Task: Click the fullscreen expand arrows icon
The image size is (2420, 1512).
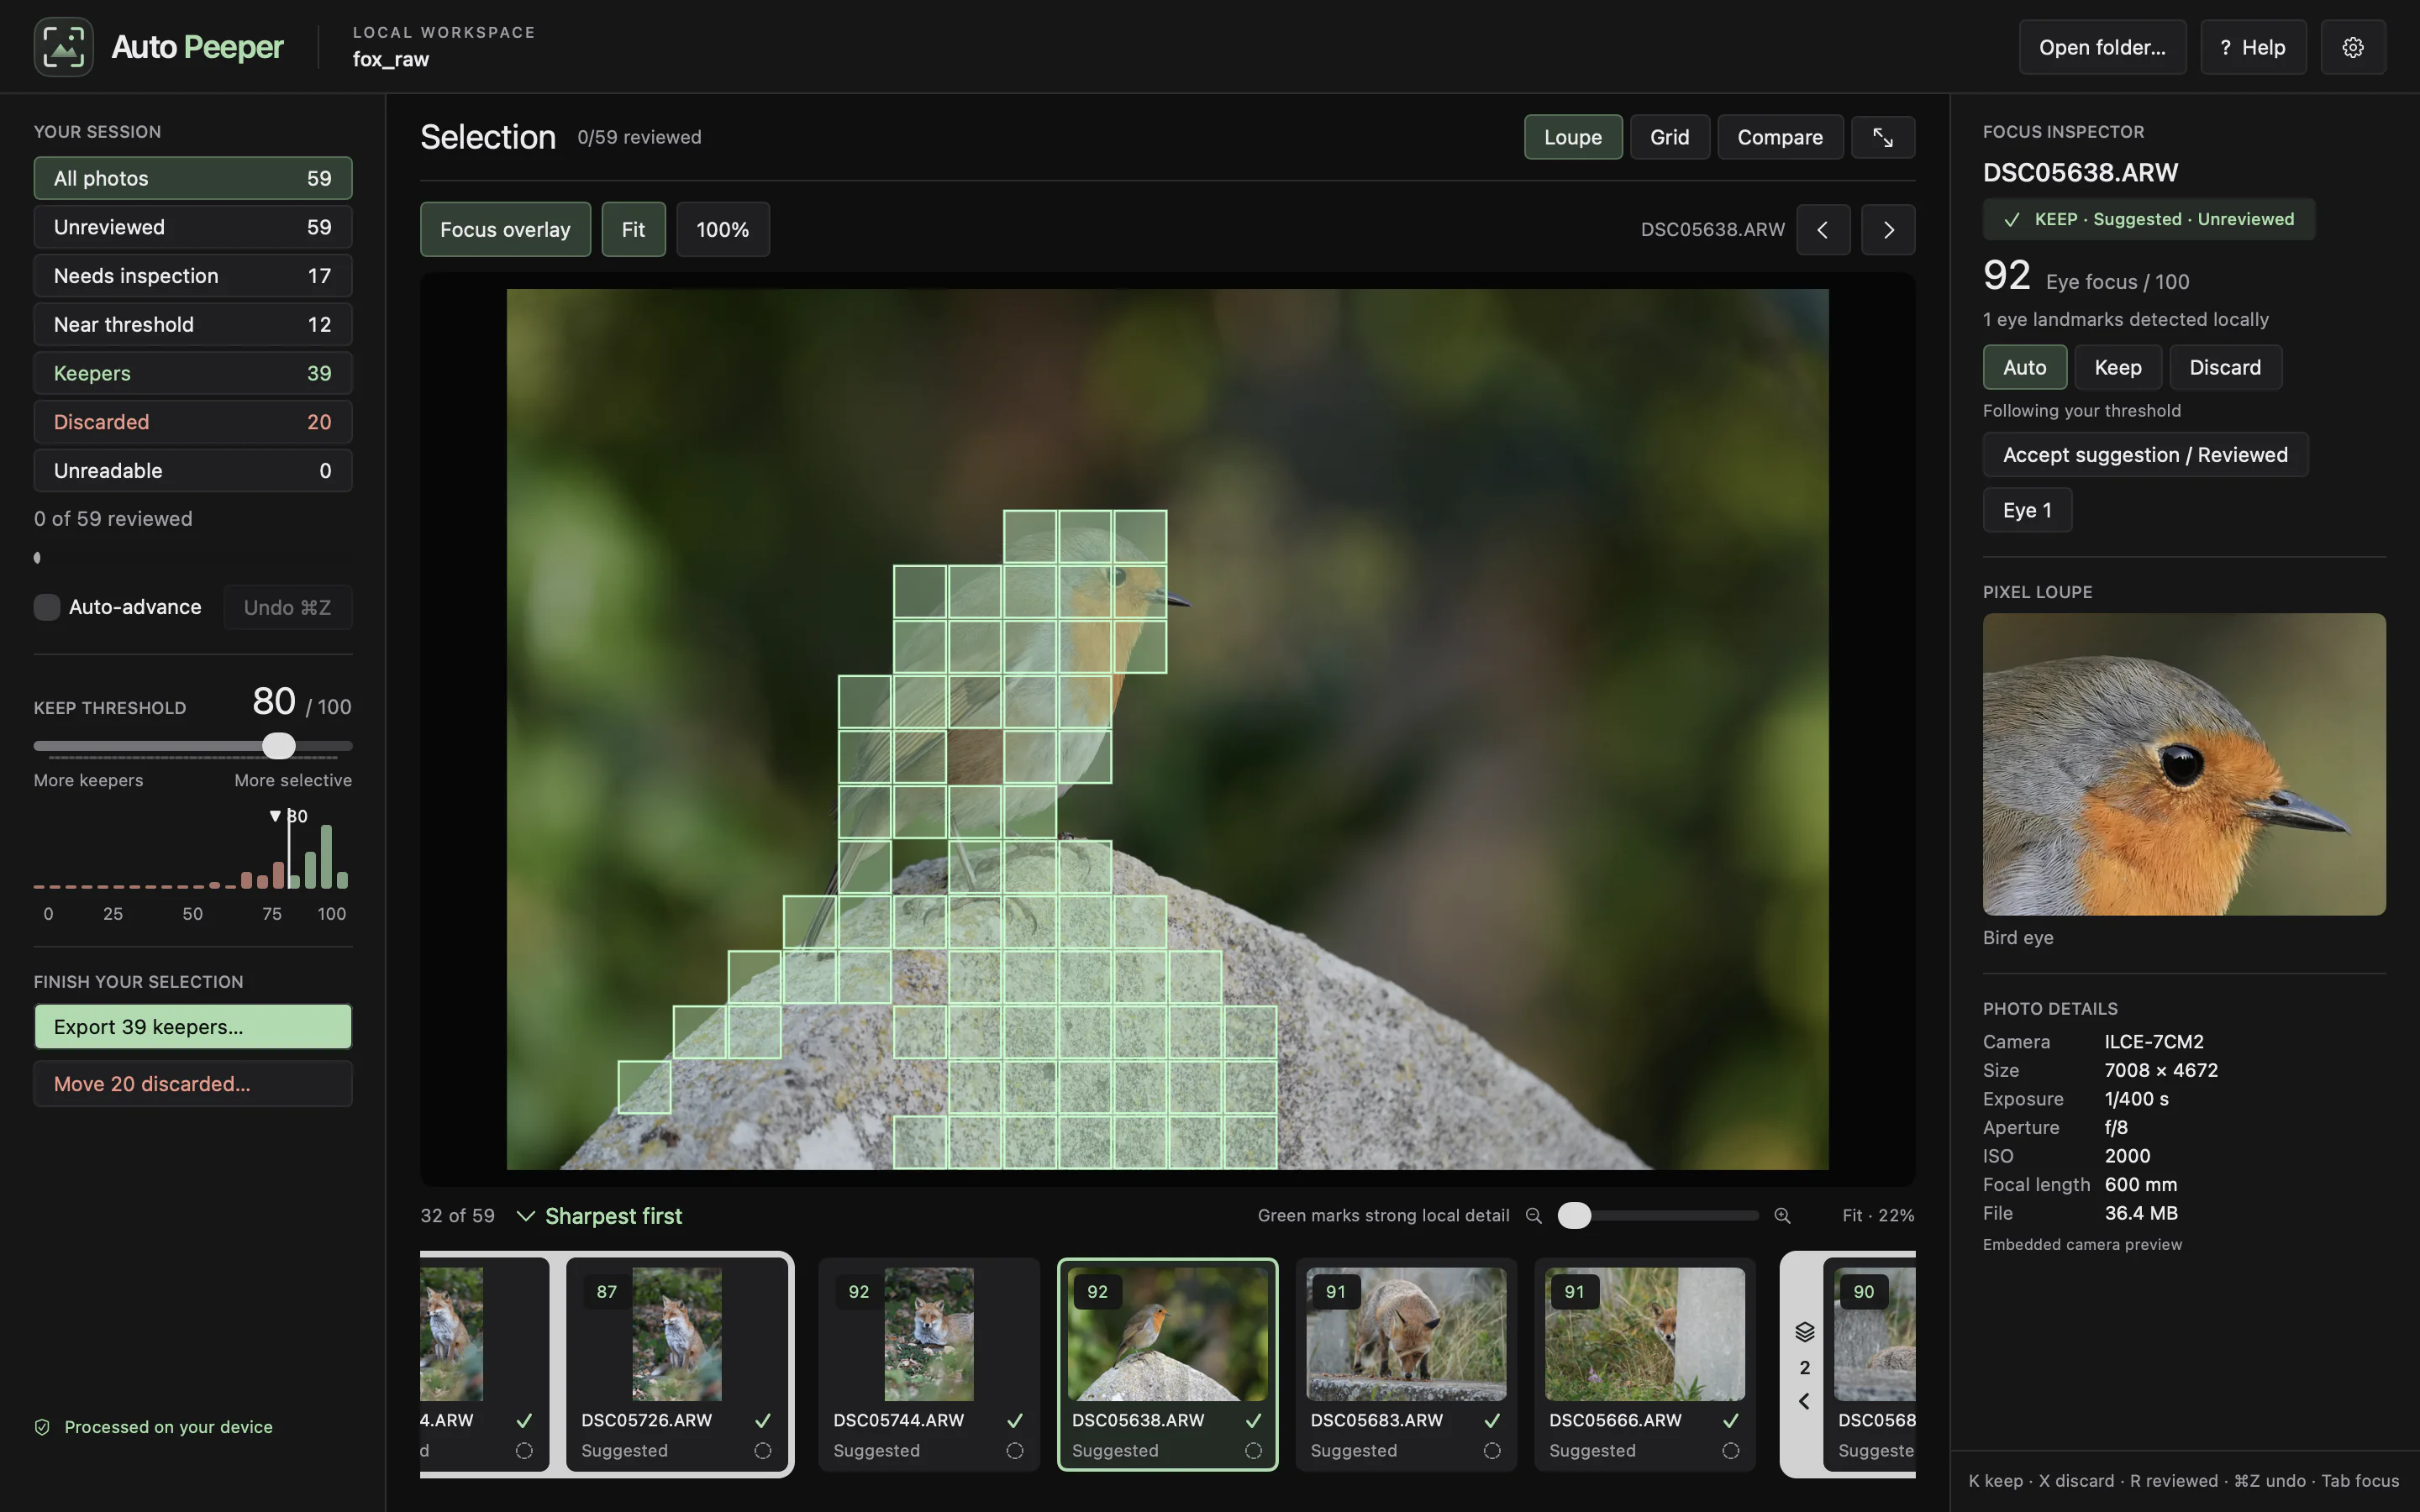Action: [1882, 137]
